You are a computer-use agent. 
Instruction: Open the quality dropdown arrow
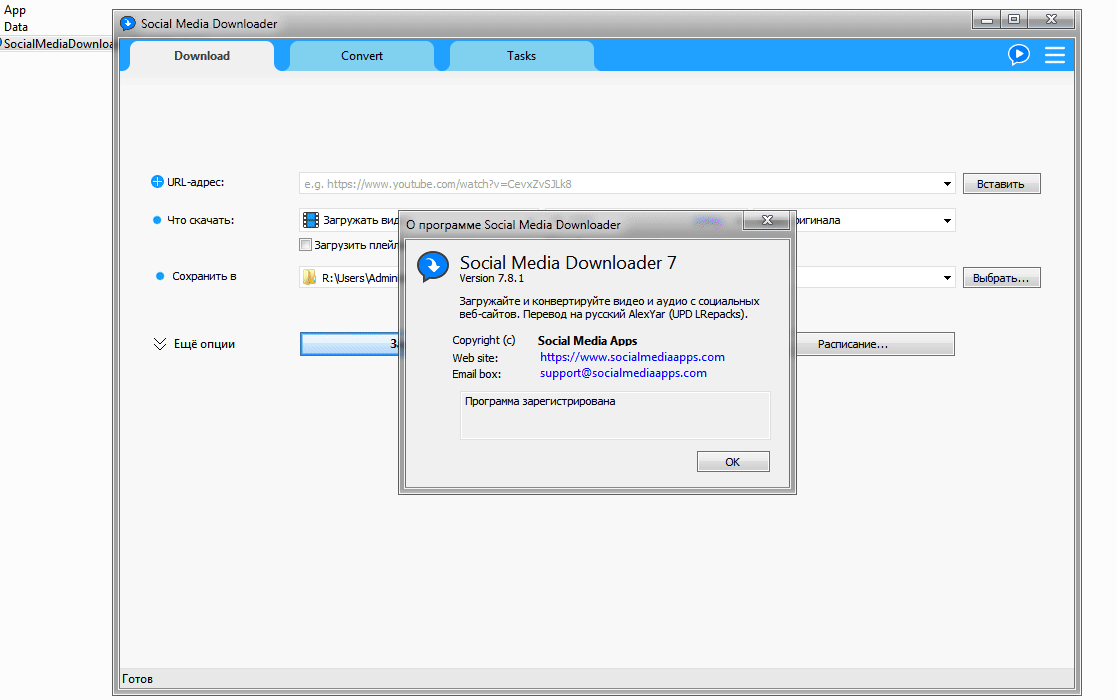[946, 220]
